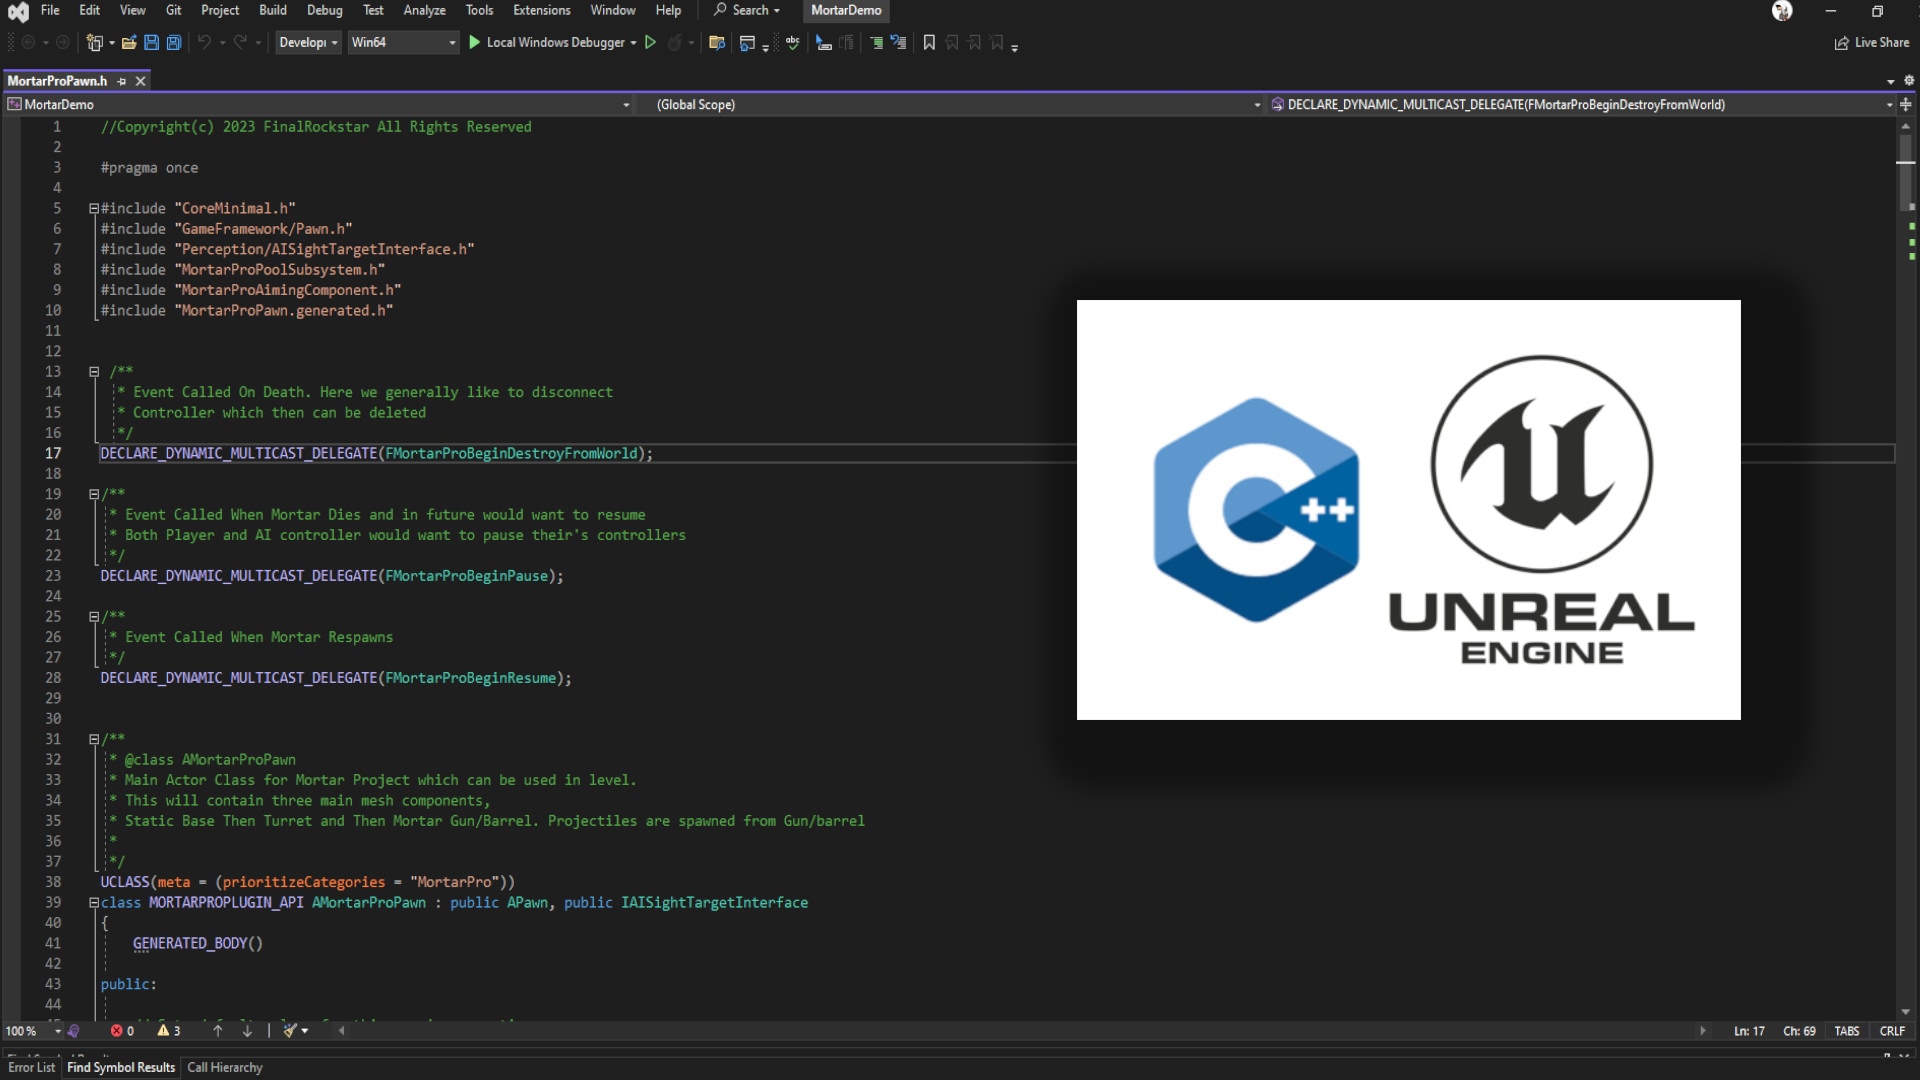Undo the last edit
The image size is (1920, 1080).
(204, 42)
